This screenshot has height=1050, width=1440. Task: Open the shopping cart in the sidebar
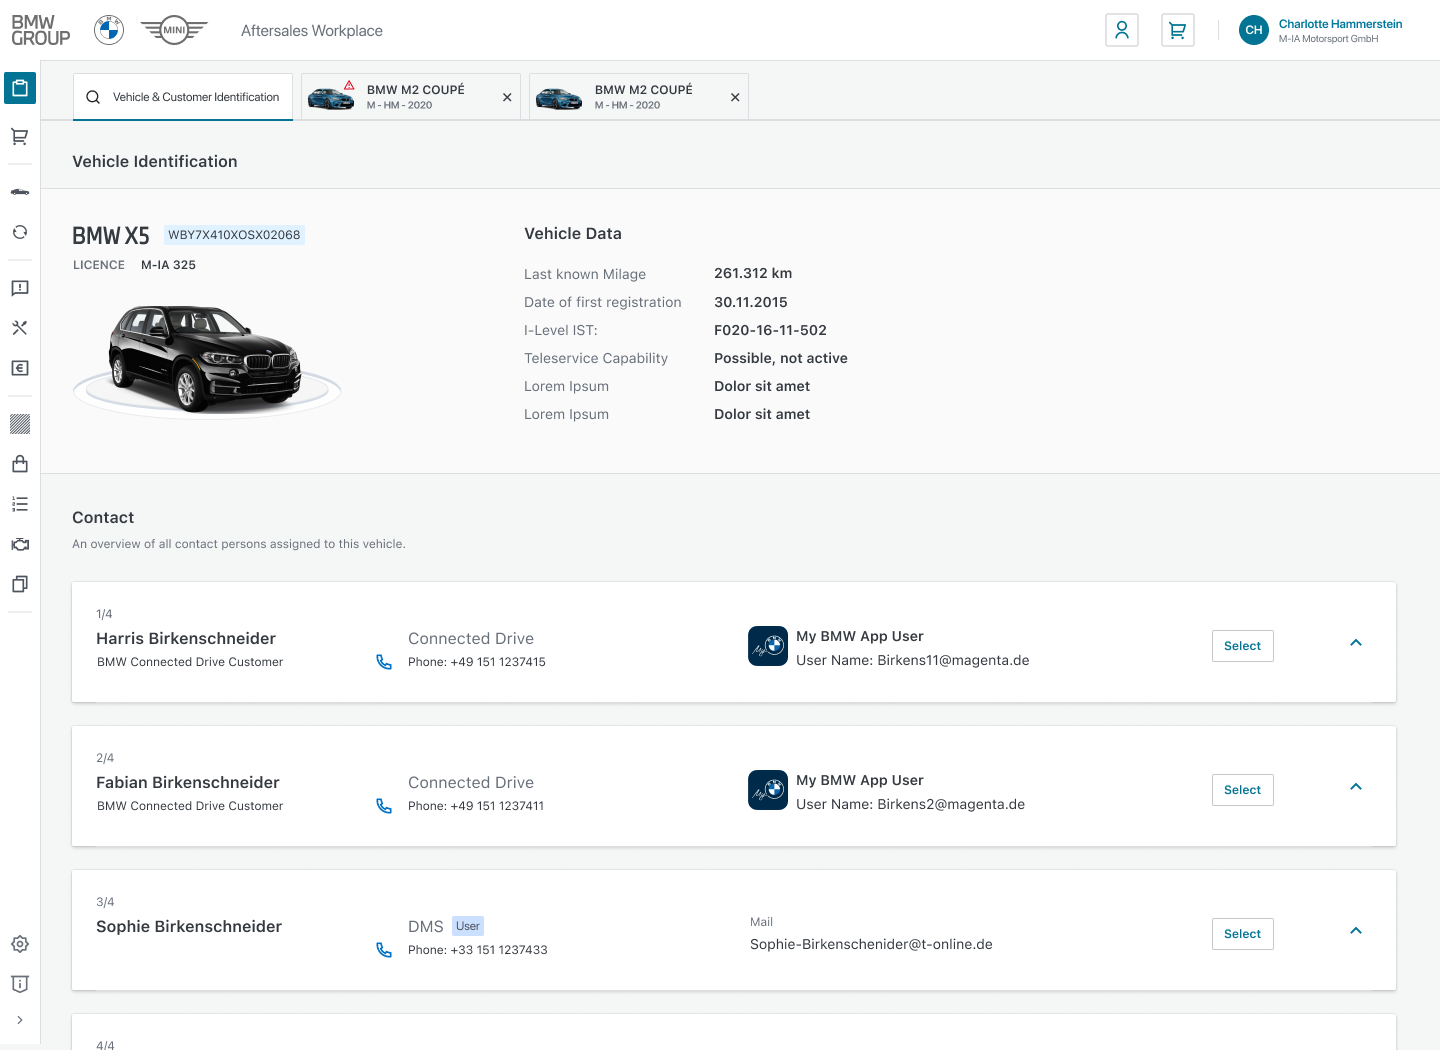20,137
